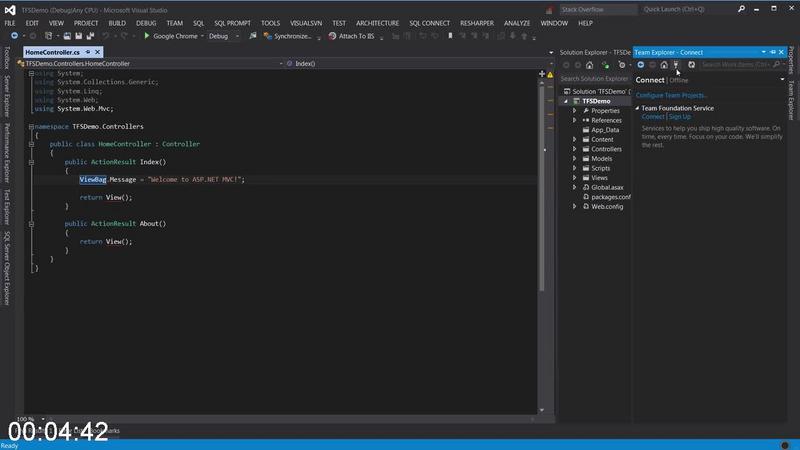Open the RESHARPER menu

pyautogui.click(x=477, y=23)
